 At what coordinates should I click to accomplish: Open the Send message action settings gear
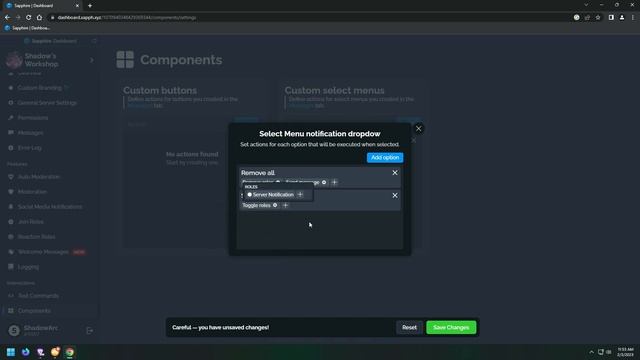324,182
